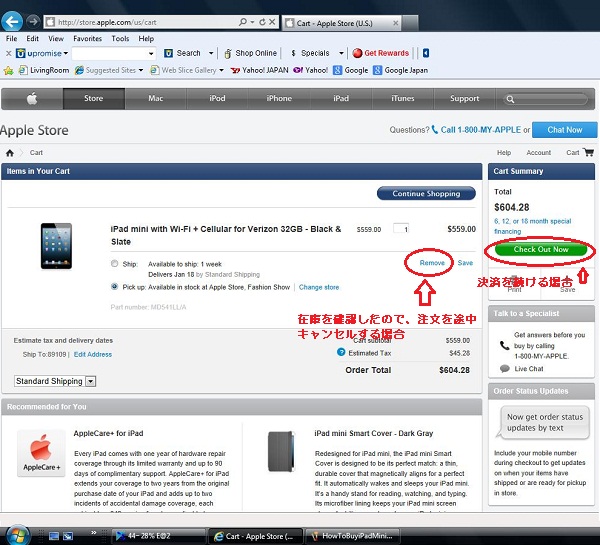Viewport: 600px width, 545px height.
Task: Click the Continue Shopping button
Action: tap(426, 193)
